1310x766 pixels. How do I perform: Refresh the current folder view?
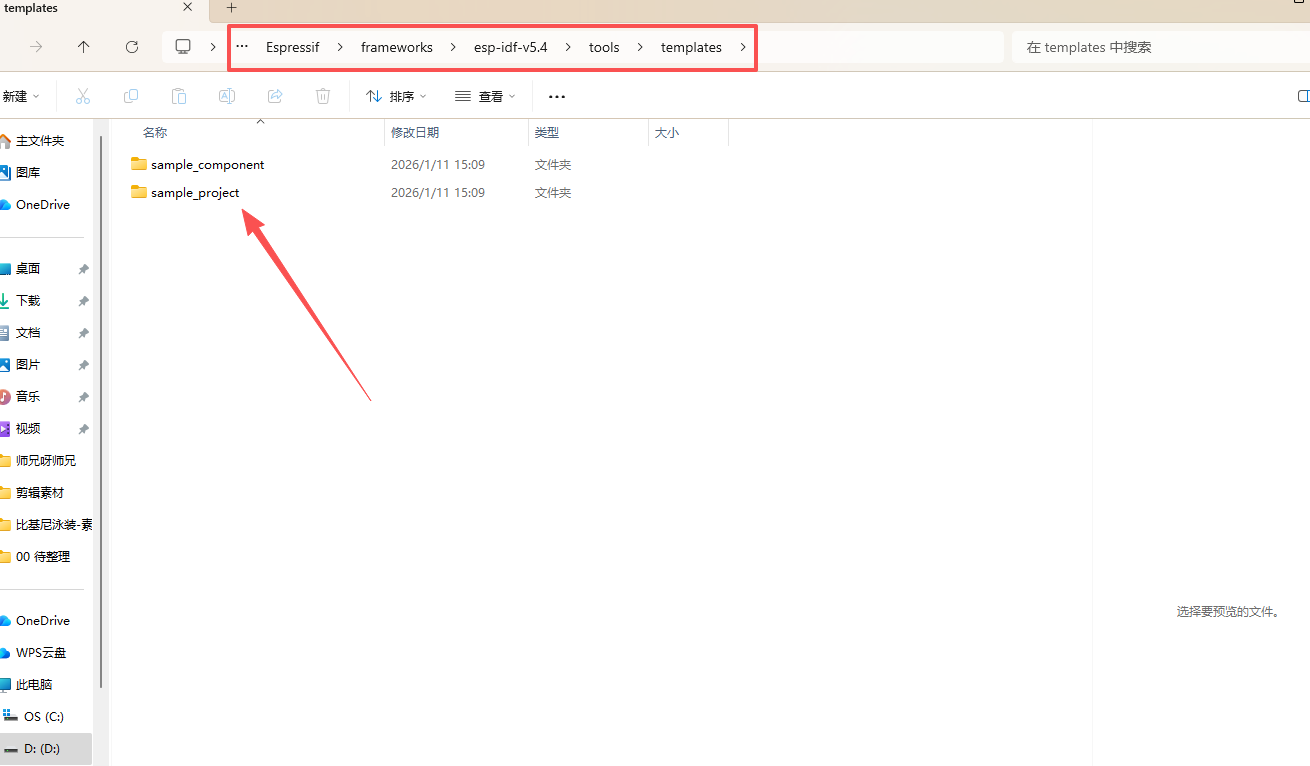pyautogui.click(x=132, y=47)
